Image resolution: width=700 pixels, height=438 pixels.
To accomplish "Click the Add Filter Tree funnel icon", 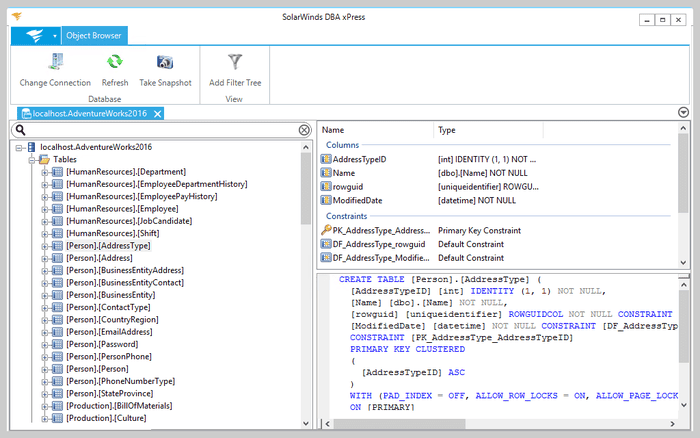I will 235,62.
